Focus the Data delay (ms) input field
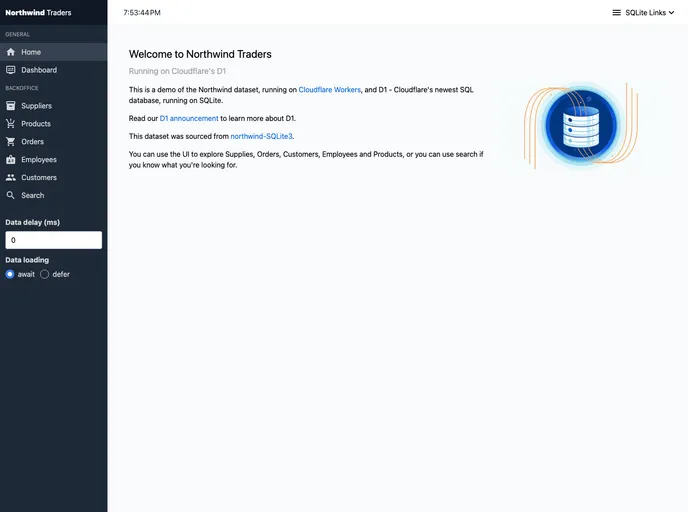688x512 pixels. (54, 240)
